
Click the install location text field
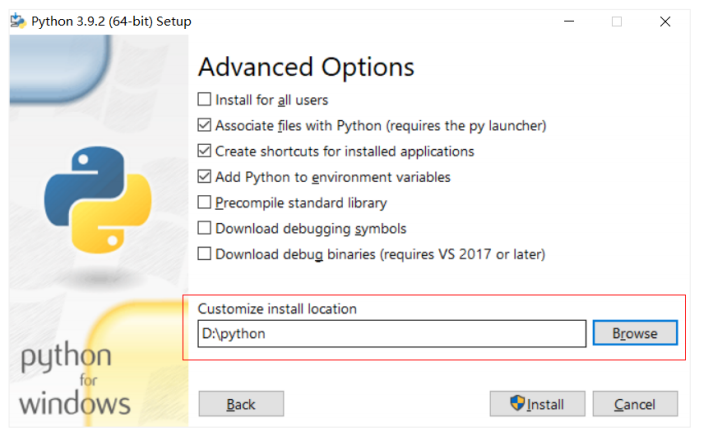(x=391, y=333)
